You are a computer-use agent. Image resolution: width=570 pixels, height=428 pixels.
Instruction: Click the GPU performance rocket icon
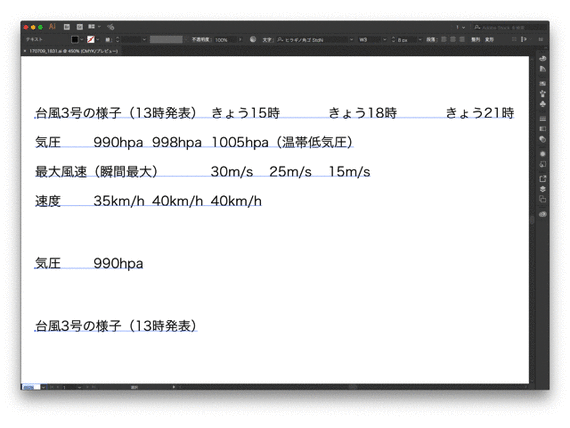pos(111,27)
